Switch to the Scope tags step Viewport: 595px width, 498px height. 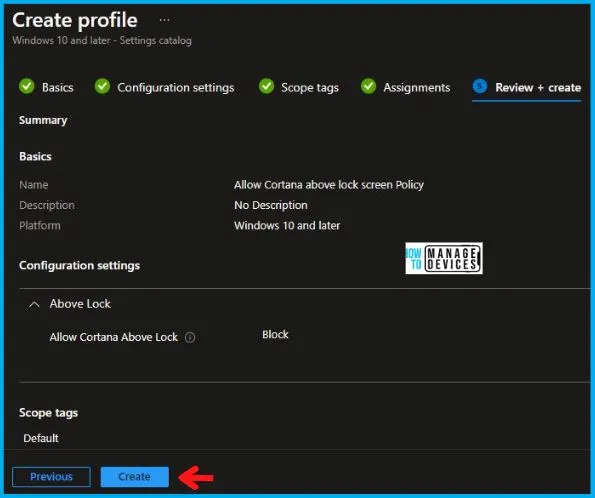point(310,88)
